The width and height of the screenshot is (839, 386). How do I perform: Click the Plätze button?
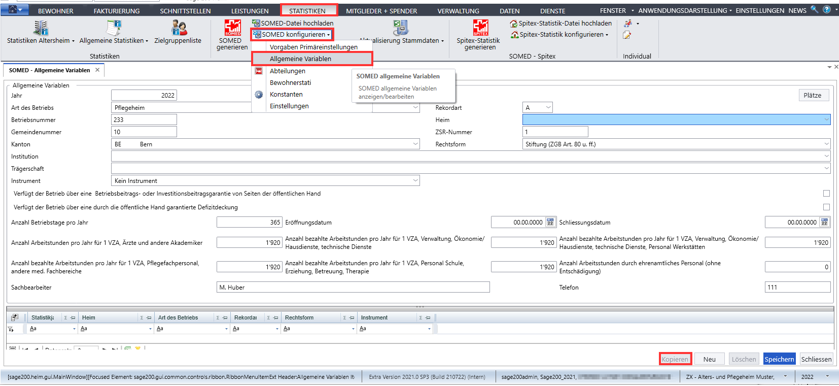(812, 95)
